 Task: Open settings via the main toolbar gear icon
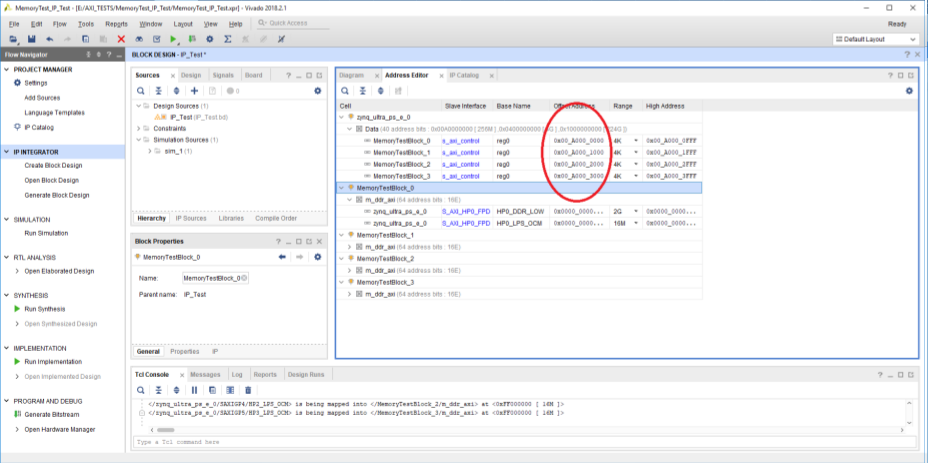210,39
